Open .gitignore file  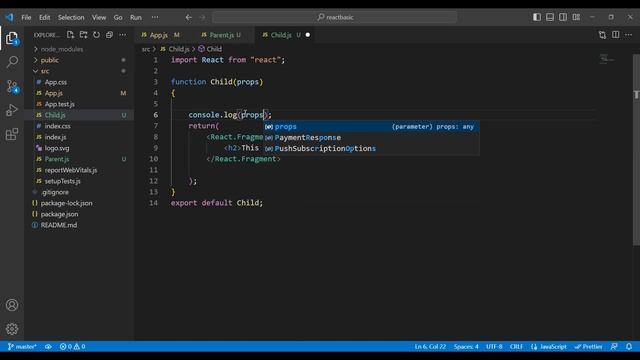tap(55, 192)
